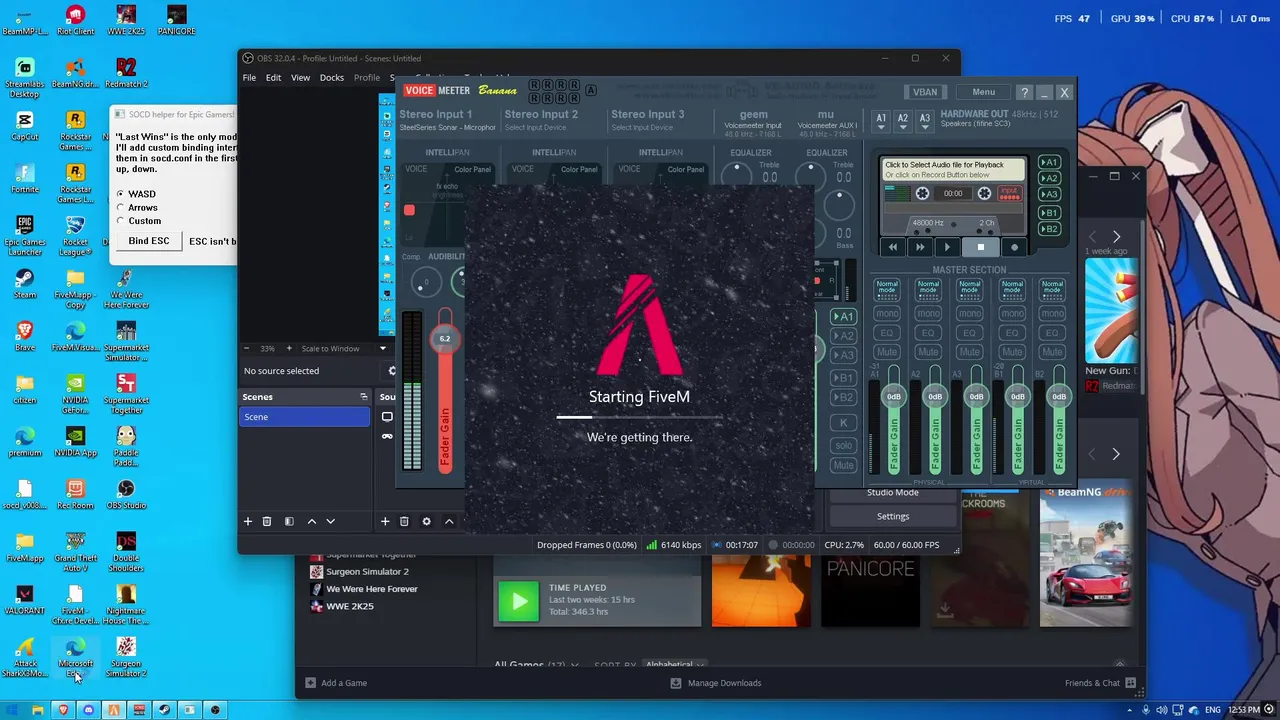Open Voicemeeter help question mark
1280x720 pixels.
1024,92
